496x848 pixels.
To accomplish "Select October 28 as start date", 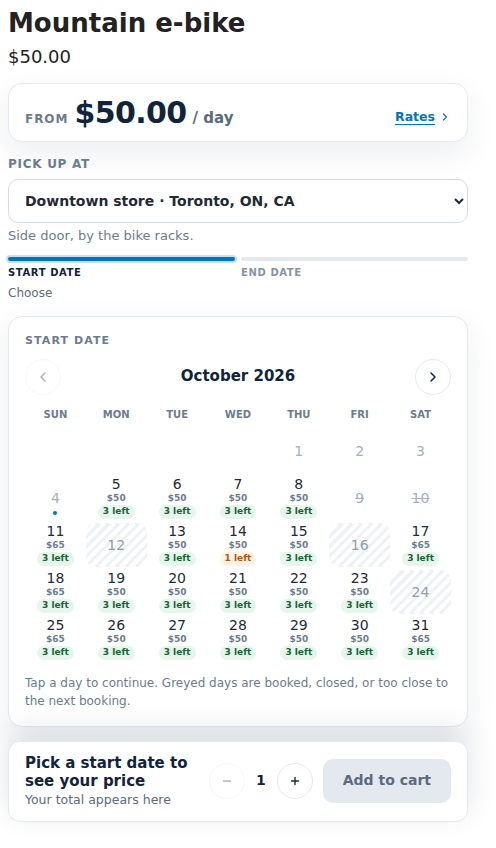I will pos(238,639).
